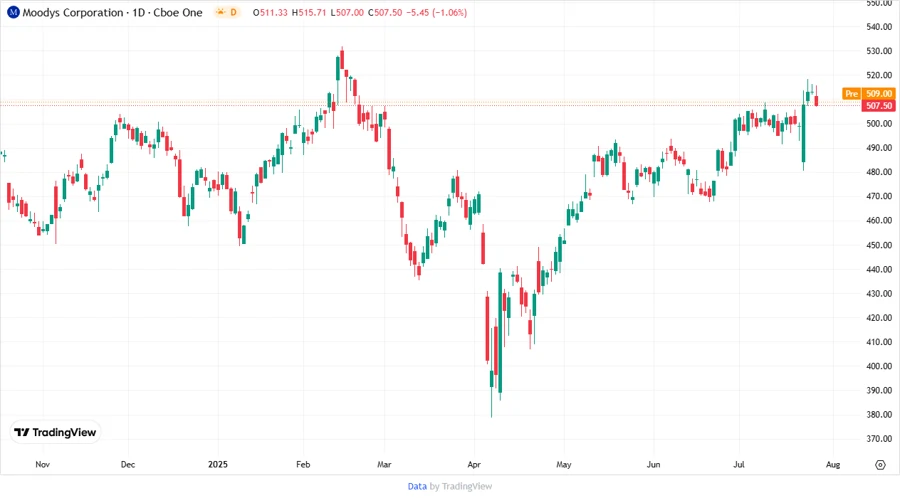
Task: Click the 410.00 price axis label
Action: (x=879, y=342)
